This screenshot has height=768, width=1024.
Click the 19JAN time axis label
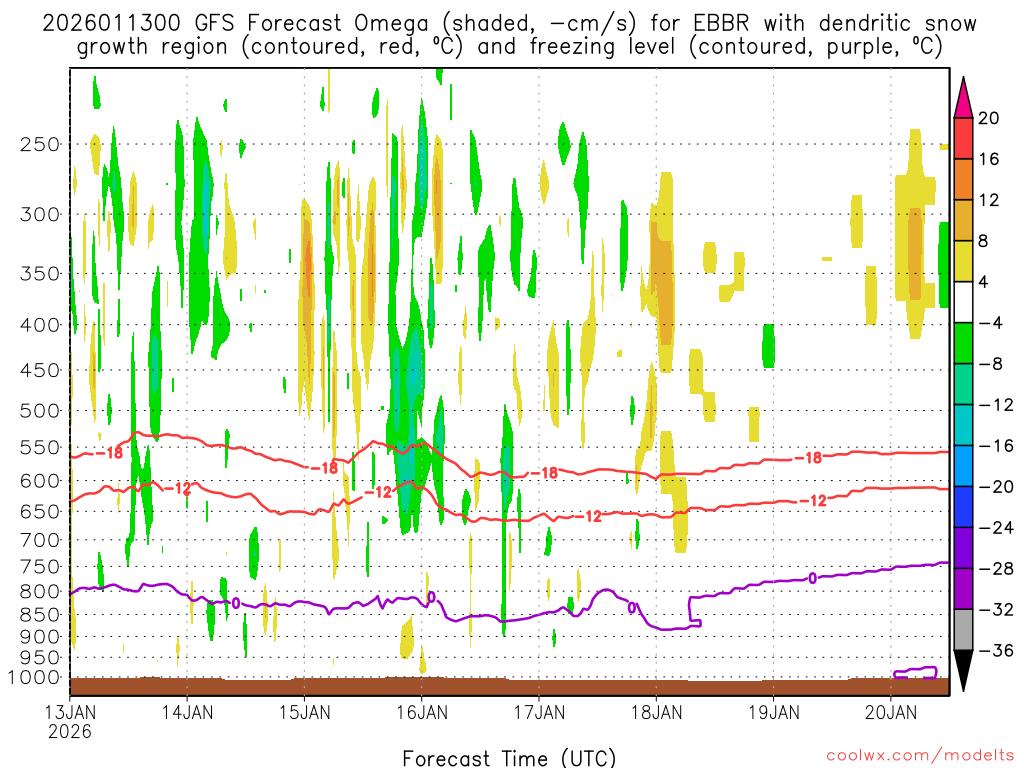[774, 712]
